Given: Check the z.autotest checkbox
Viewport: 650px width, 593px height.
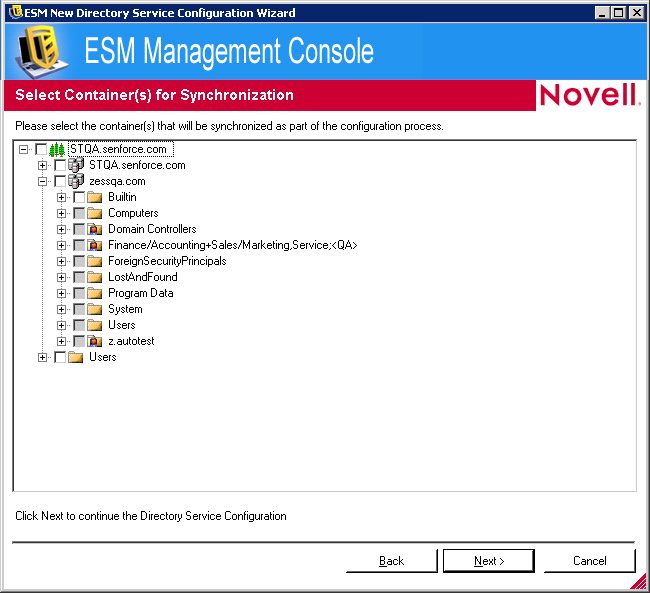Looking at the screenshot, I should tap(79, 341).
